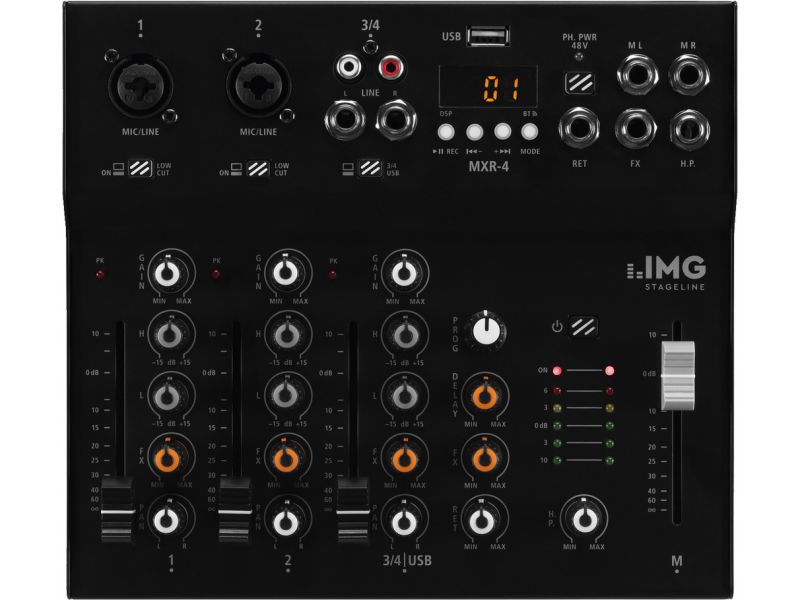Click the RET return level knob
Screen dimensions: 800x600
[x=485, y=520]
